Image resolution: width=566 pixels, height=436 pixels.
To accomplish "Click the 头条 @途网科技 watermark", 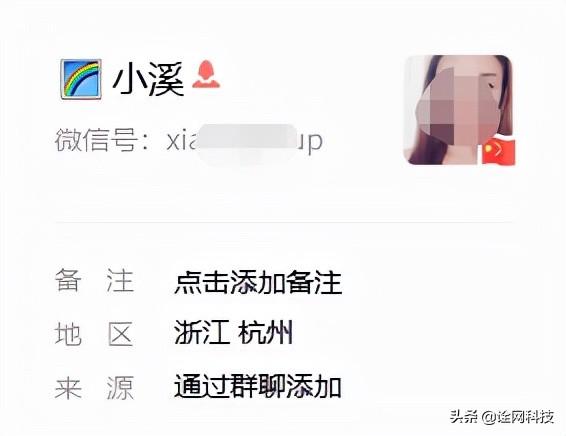I will (502, 417).
